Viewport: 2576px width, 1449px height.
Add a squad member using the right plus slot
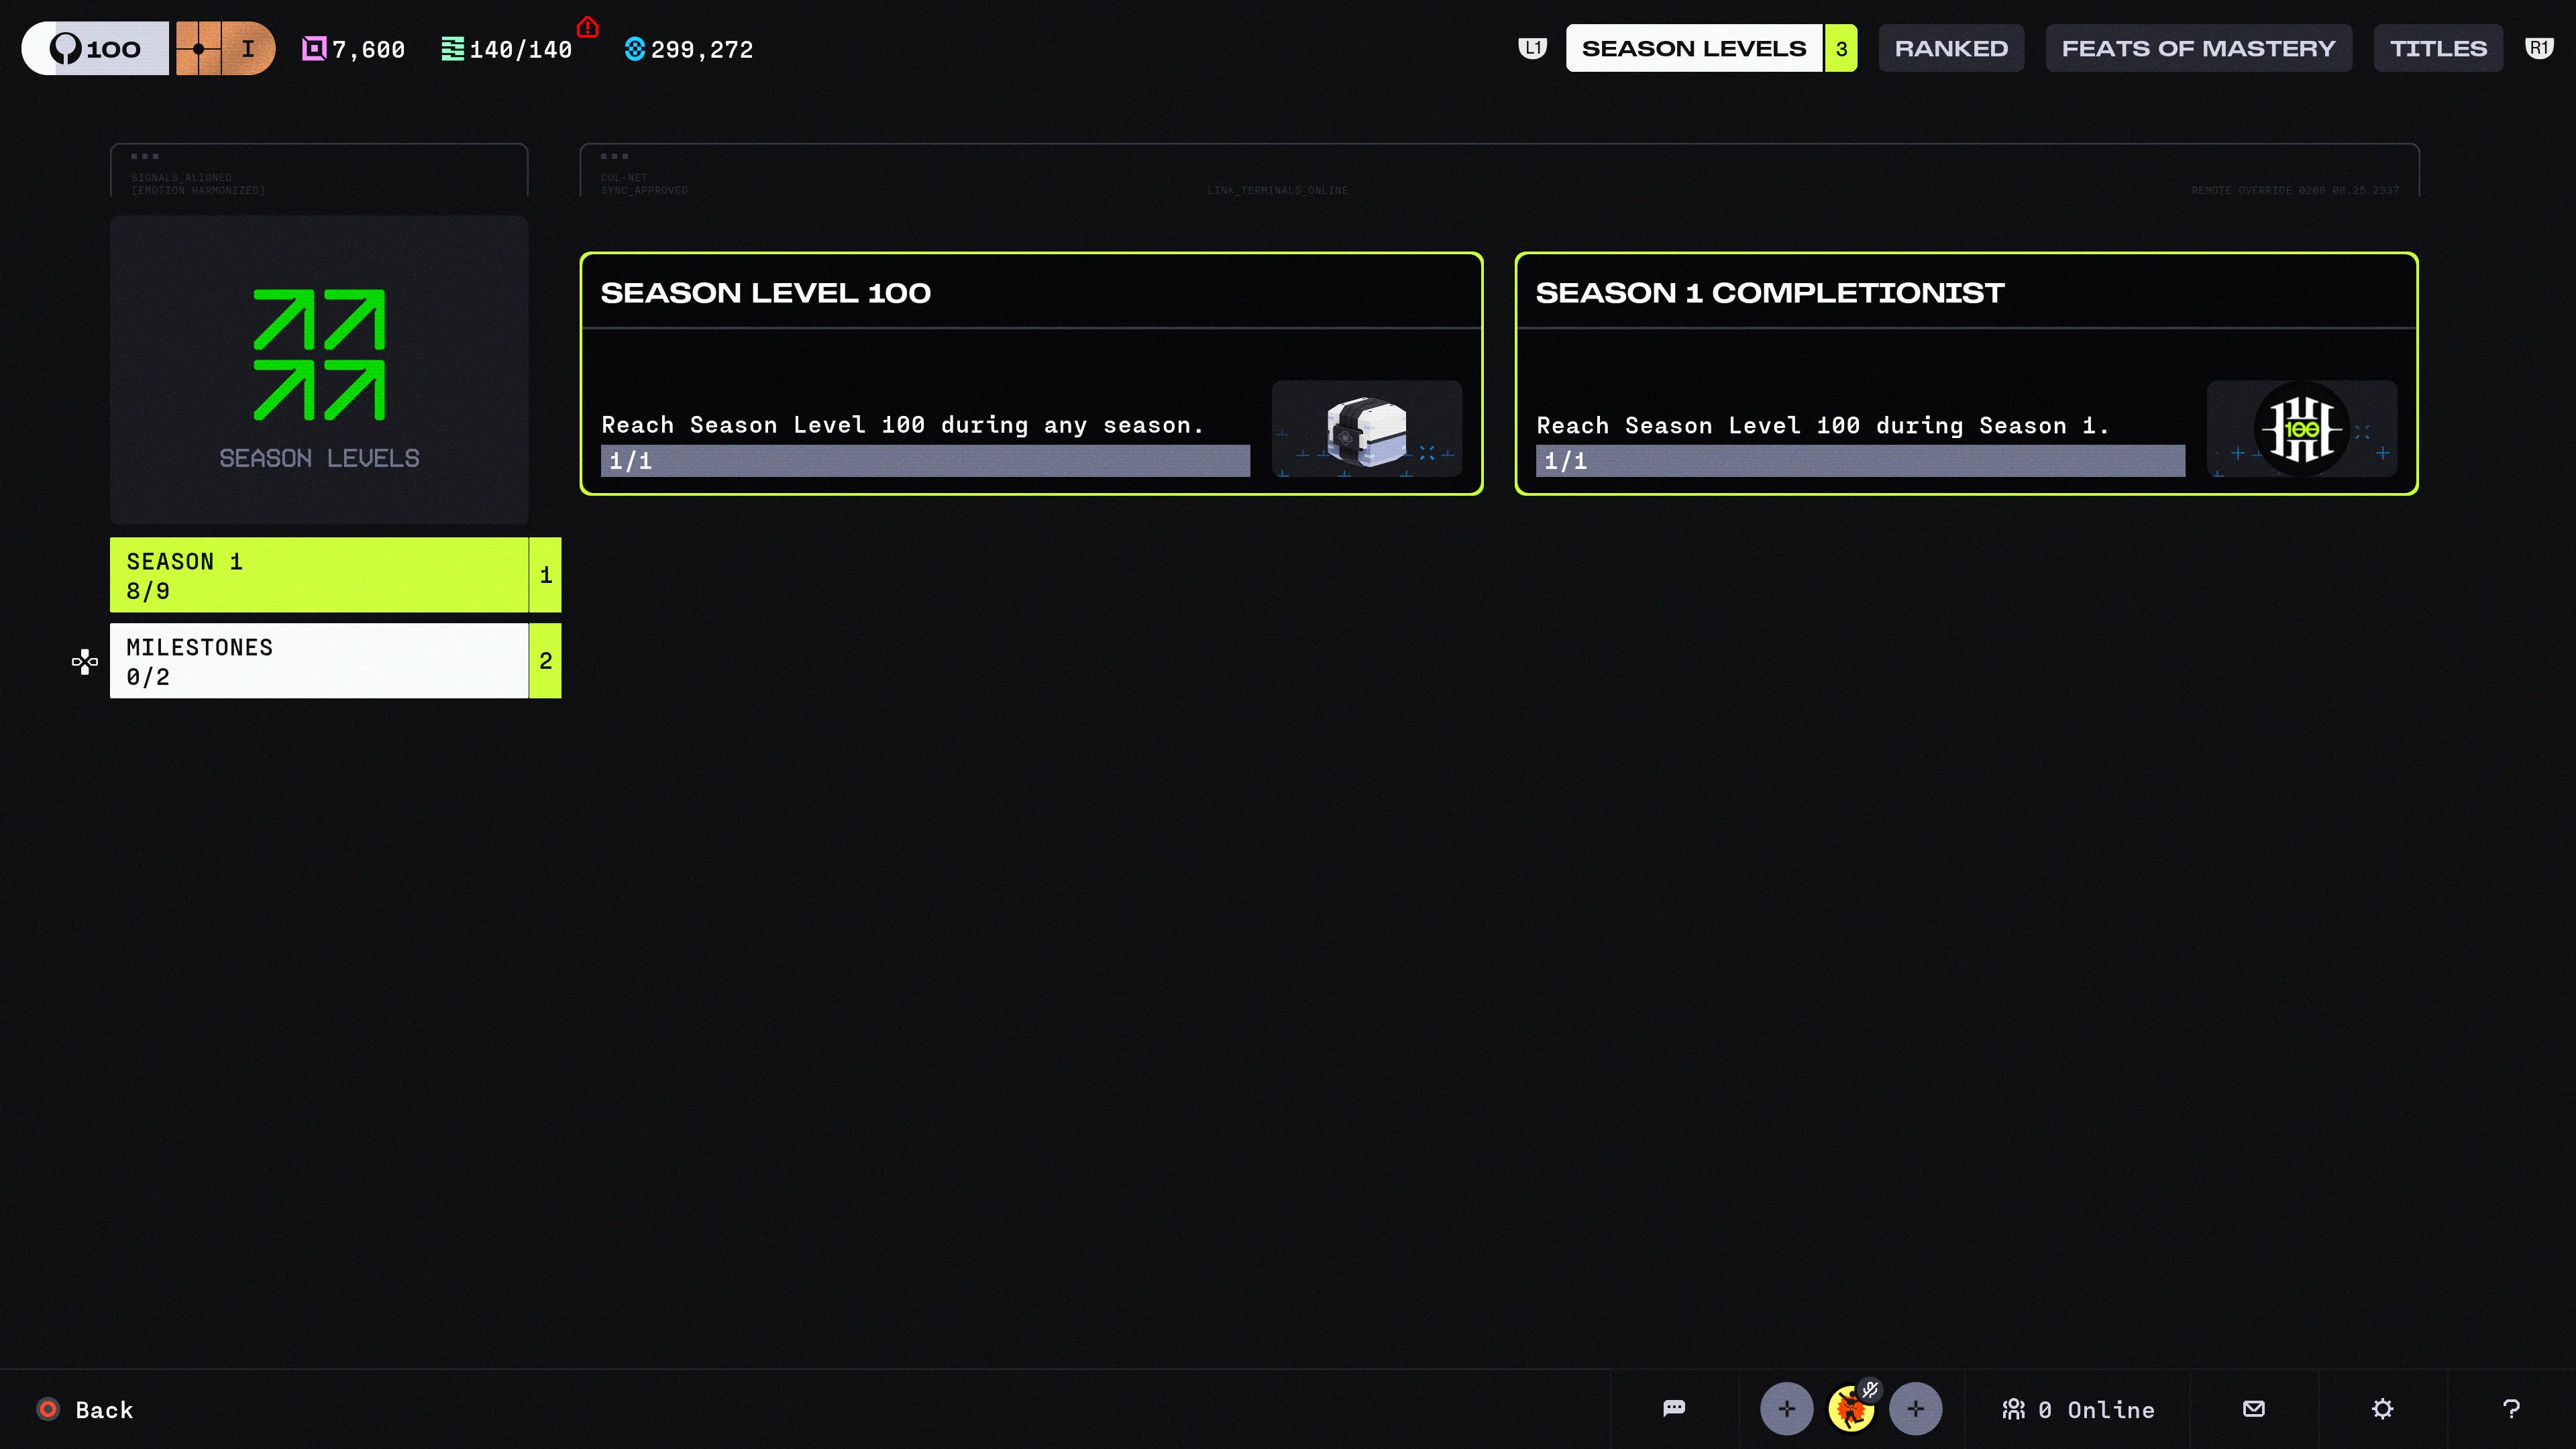1915,1408
